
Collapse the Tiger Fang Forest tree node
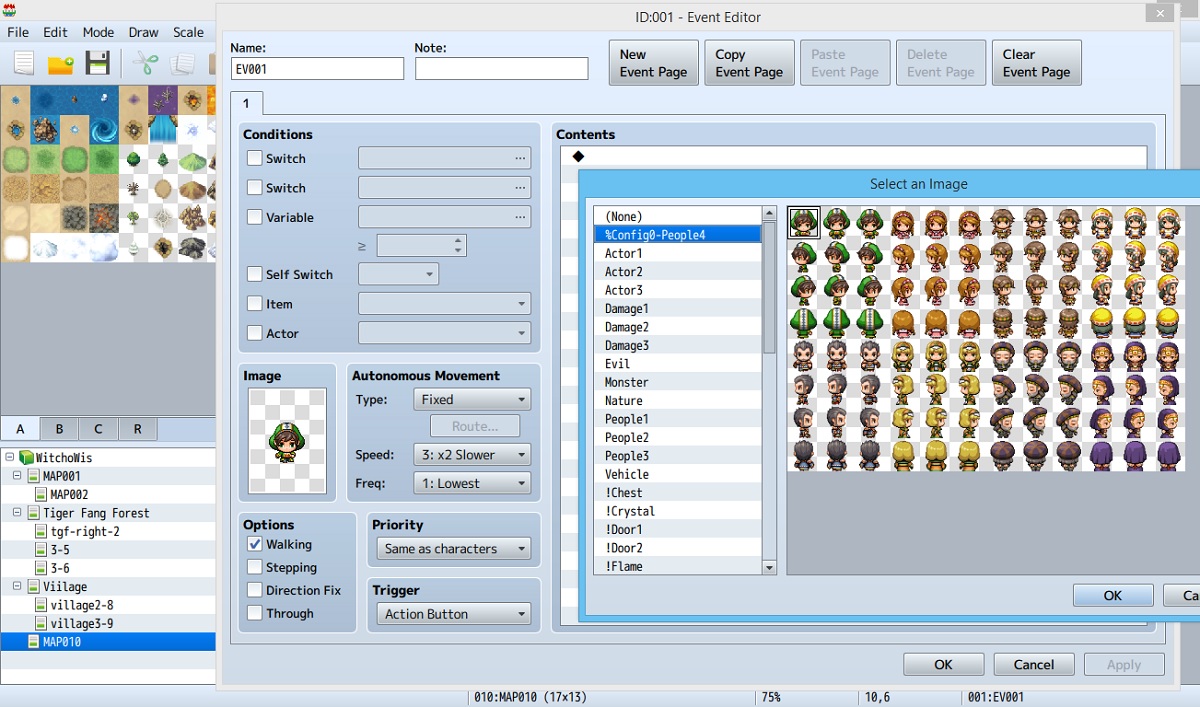click(17, 513)
